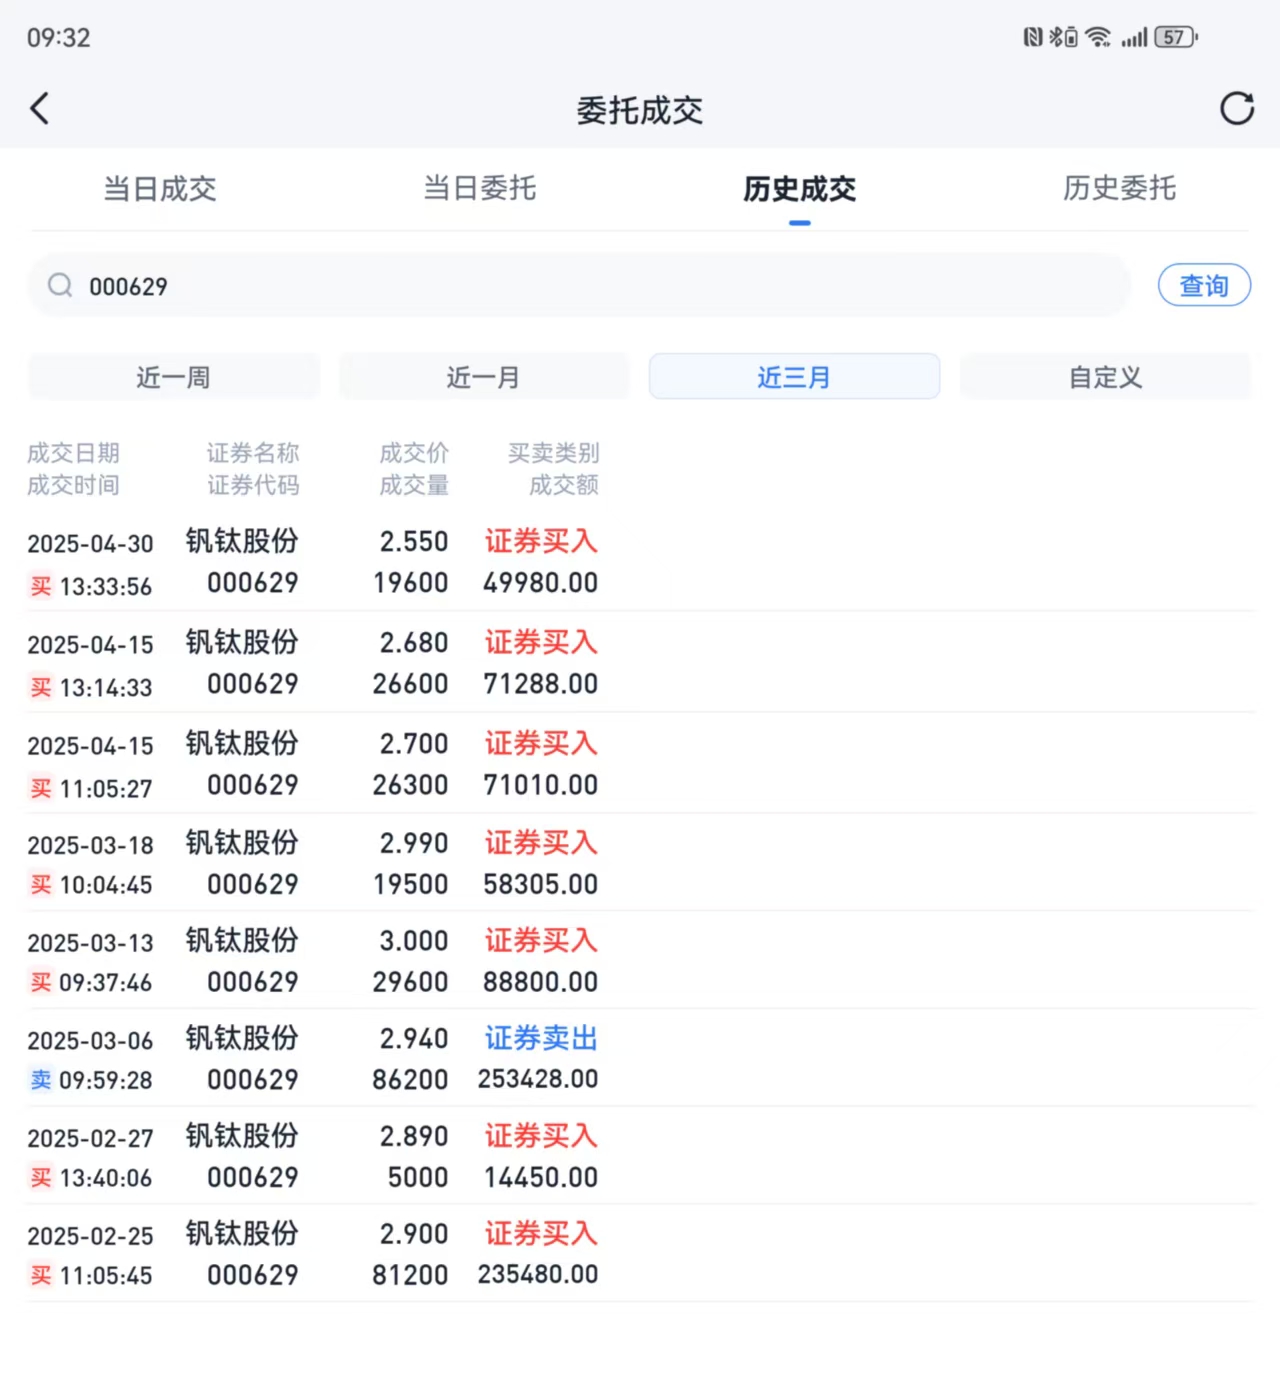
Task: Switch to 当日成交 tab
Action: point(160,188)
